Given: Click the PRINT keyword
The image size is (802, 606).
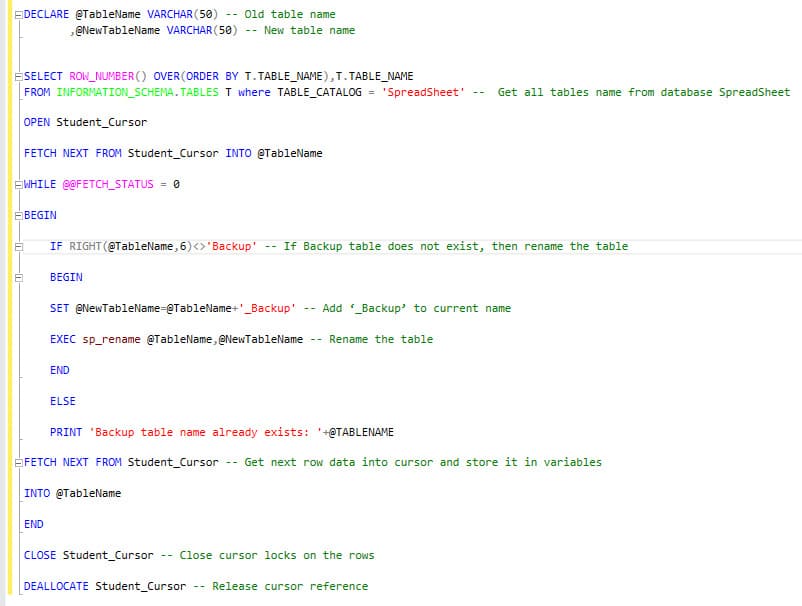Looking at the screenshot, I should (x=65, y=432).
